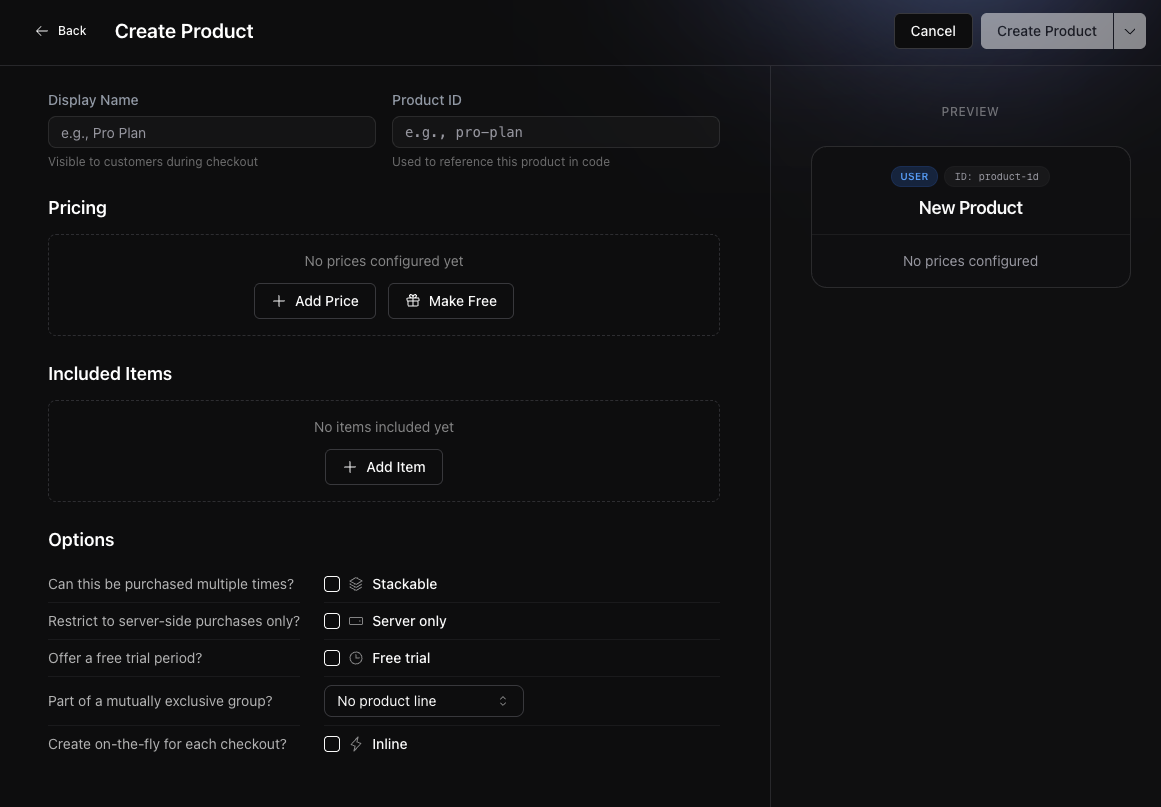This screenshot has height=807, width=1161.
Task: Click the Make Free button
Action: [x=450, y=301]
